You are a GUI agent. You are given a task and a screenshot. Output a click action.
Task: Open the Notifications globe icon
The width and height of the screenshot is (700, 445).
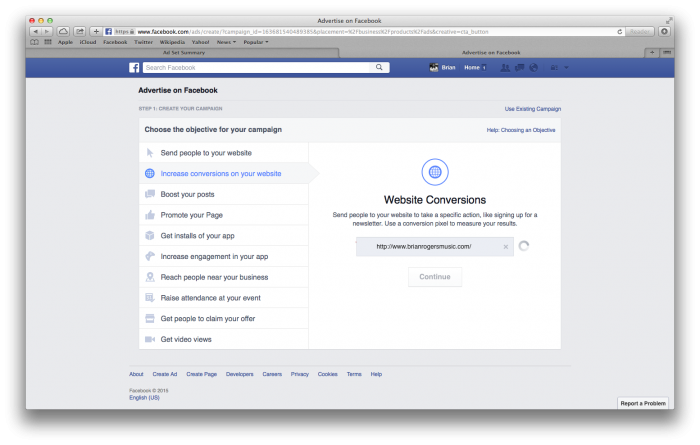(x=533, y=67)
